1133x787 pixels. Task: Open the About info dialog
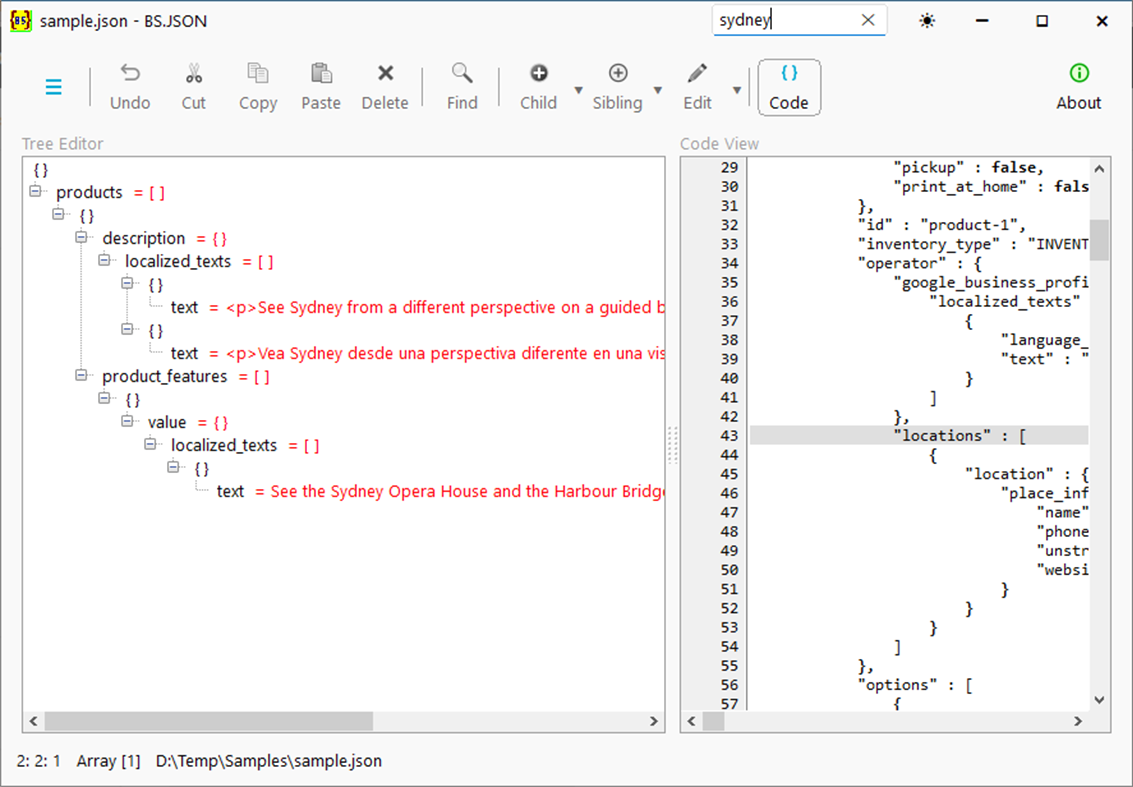point(1079,87)
